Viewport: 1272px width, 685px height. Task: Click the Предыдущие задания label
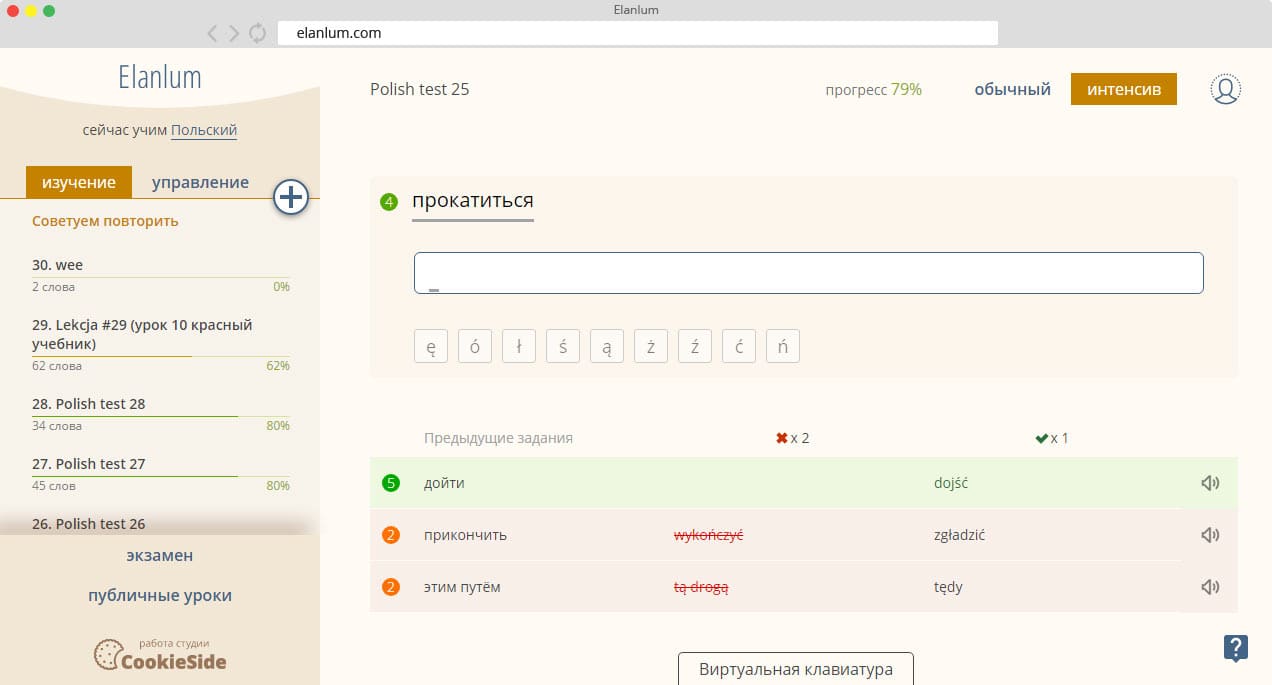tap(498, 438)
